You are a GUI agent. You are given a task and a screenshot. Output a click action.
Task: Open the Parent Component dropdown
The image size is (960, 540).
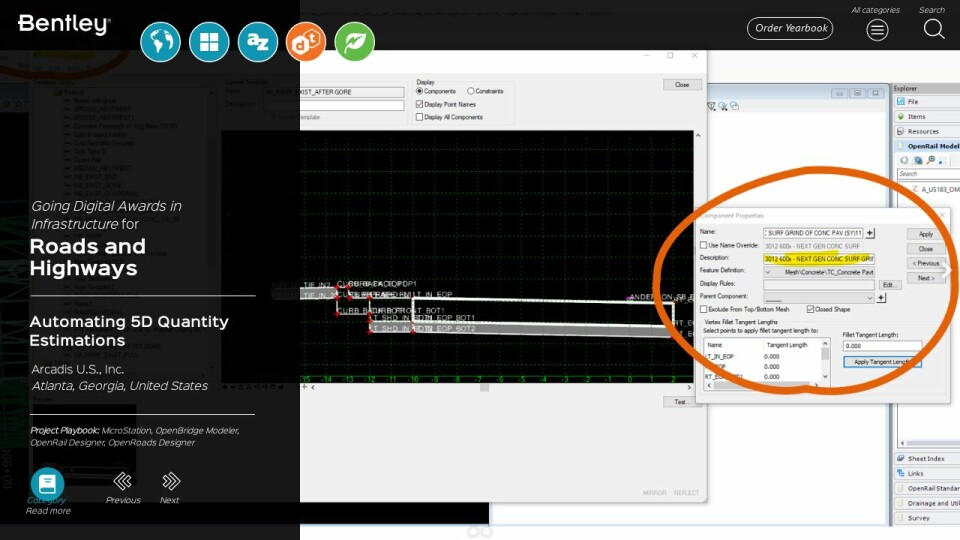click(819, 298)
